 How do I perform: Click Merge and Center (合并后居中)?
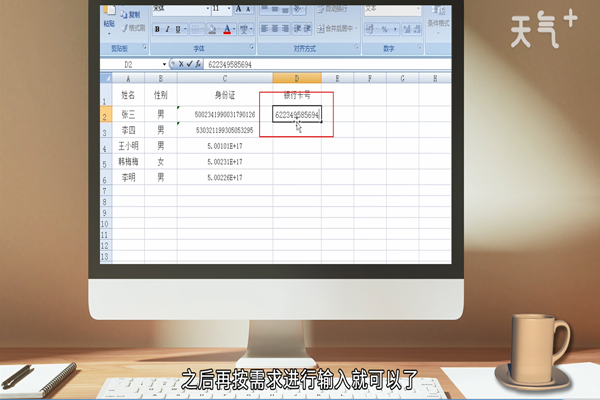click(335, 29)
